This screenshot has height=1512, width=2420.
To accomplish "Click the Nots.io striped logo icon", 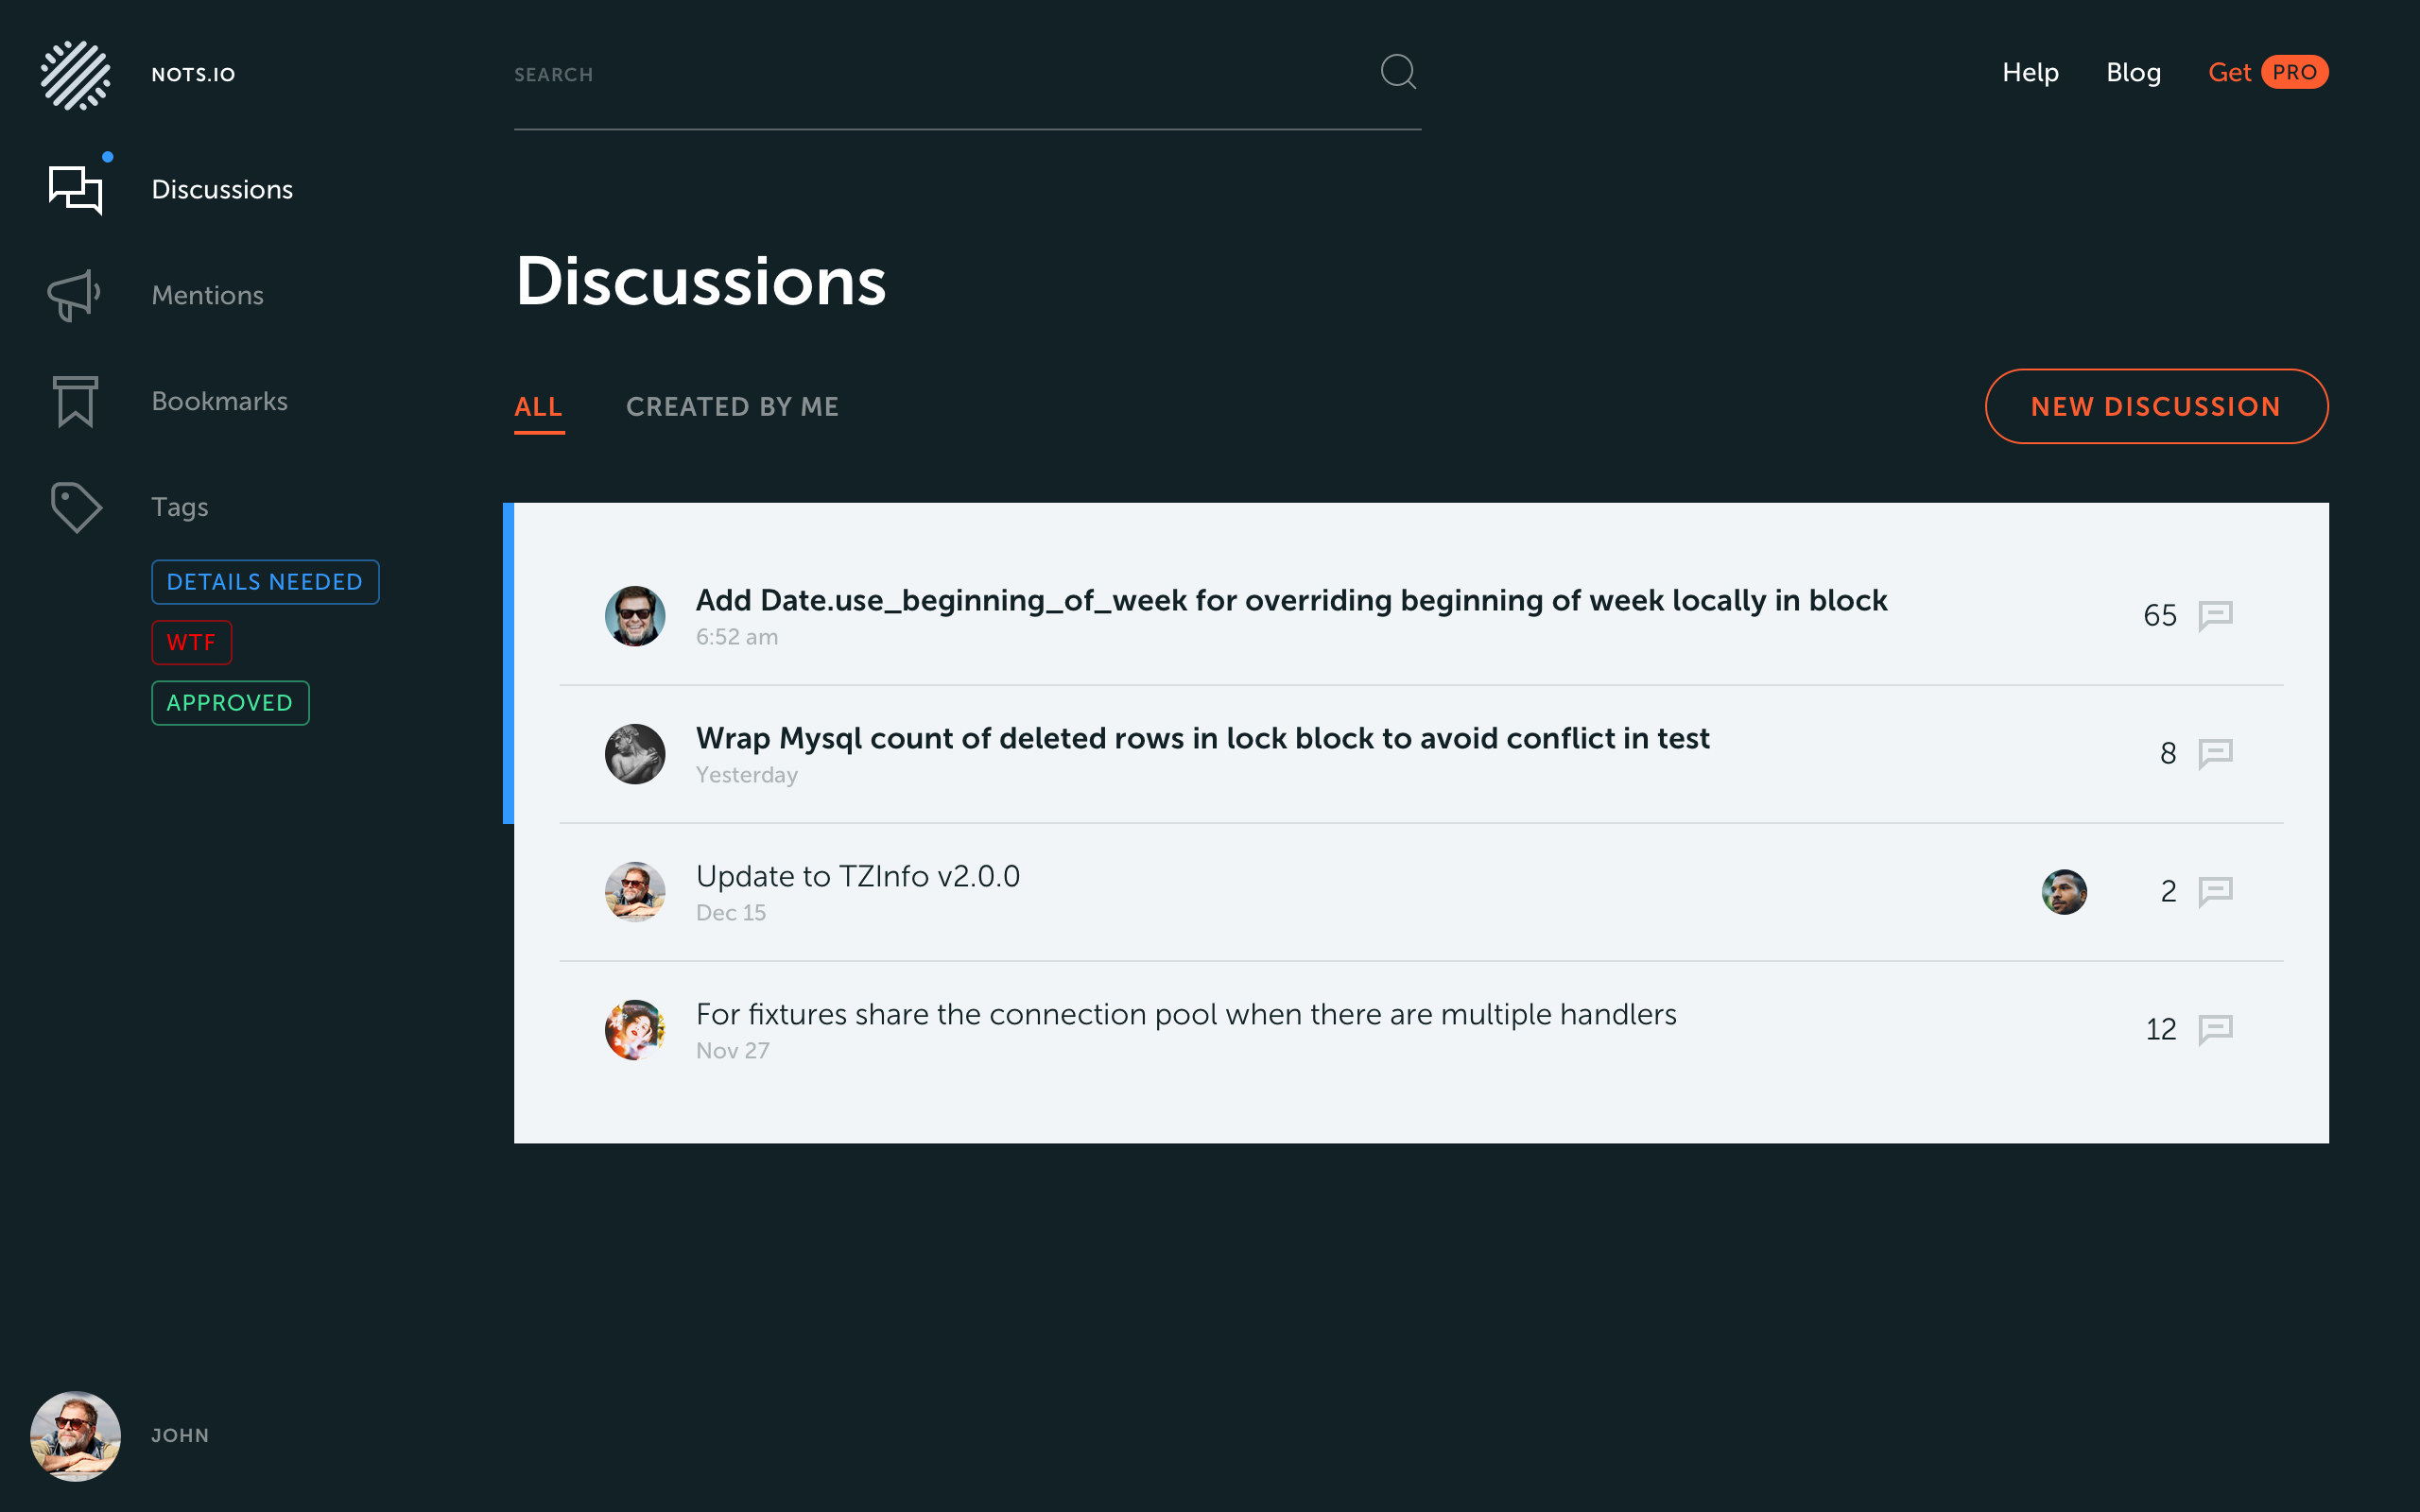I will (75, 75).
